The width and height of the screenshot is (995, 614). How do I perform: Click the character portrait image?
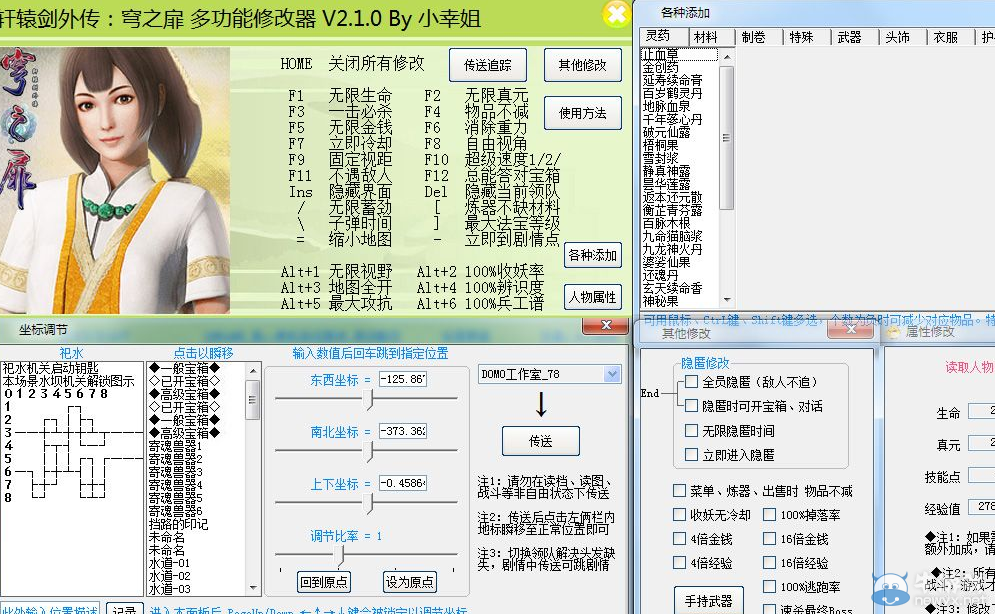click(114, 180)
